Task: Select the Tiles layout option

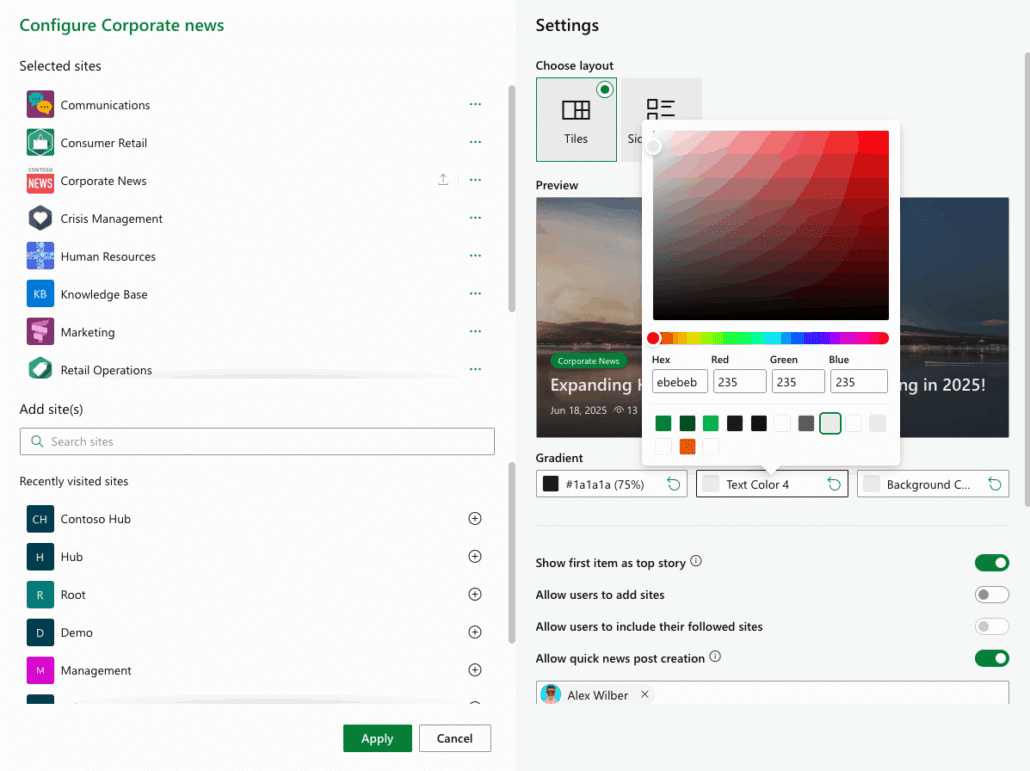Action: [x=576, y=120]
